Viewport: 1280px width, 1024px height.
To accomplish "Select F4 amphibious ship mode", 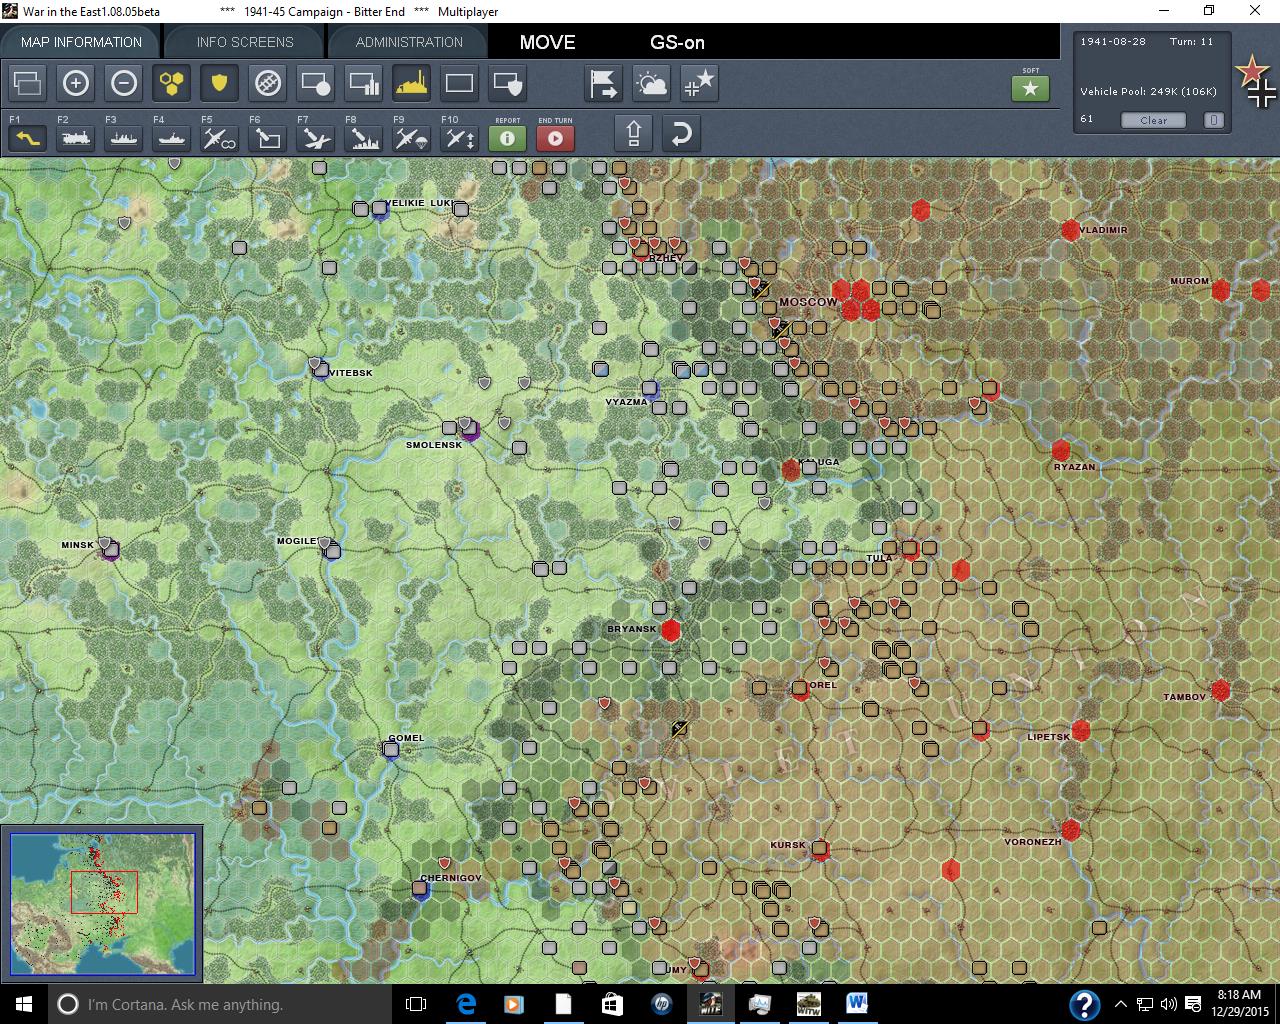I will coord(172,136).
